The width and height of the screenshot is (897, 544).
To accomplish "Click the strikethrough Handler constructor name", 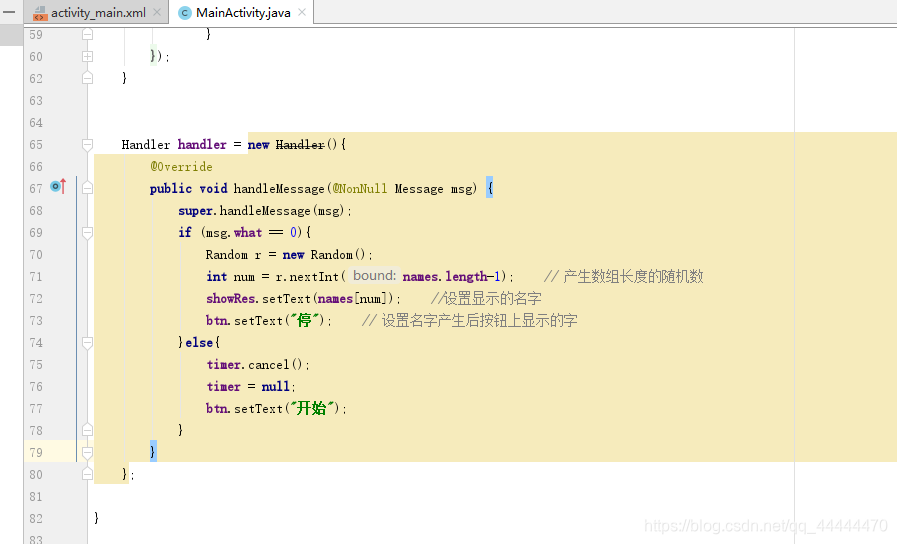I will pos(300,145).
